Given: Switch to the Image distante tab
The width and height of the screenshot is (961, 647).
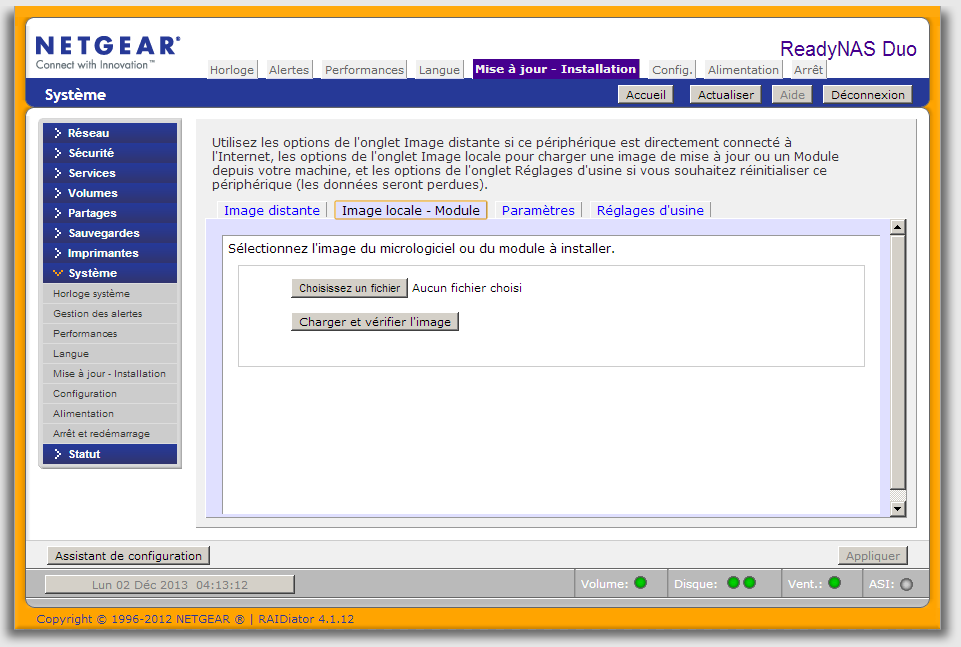Looking at the screenshot, I should pyautogui.click(x=271, y=210).
